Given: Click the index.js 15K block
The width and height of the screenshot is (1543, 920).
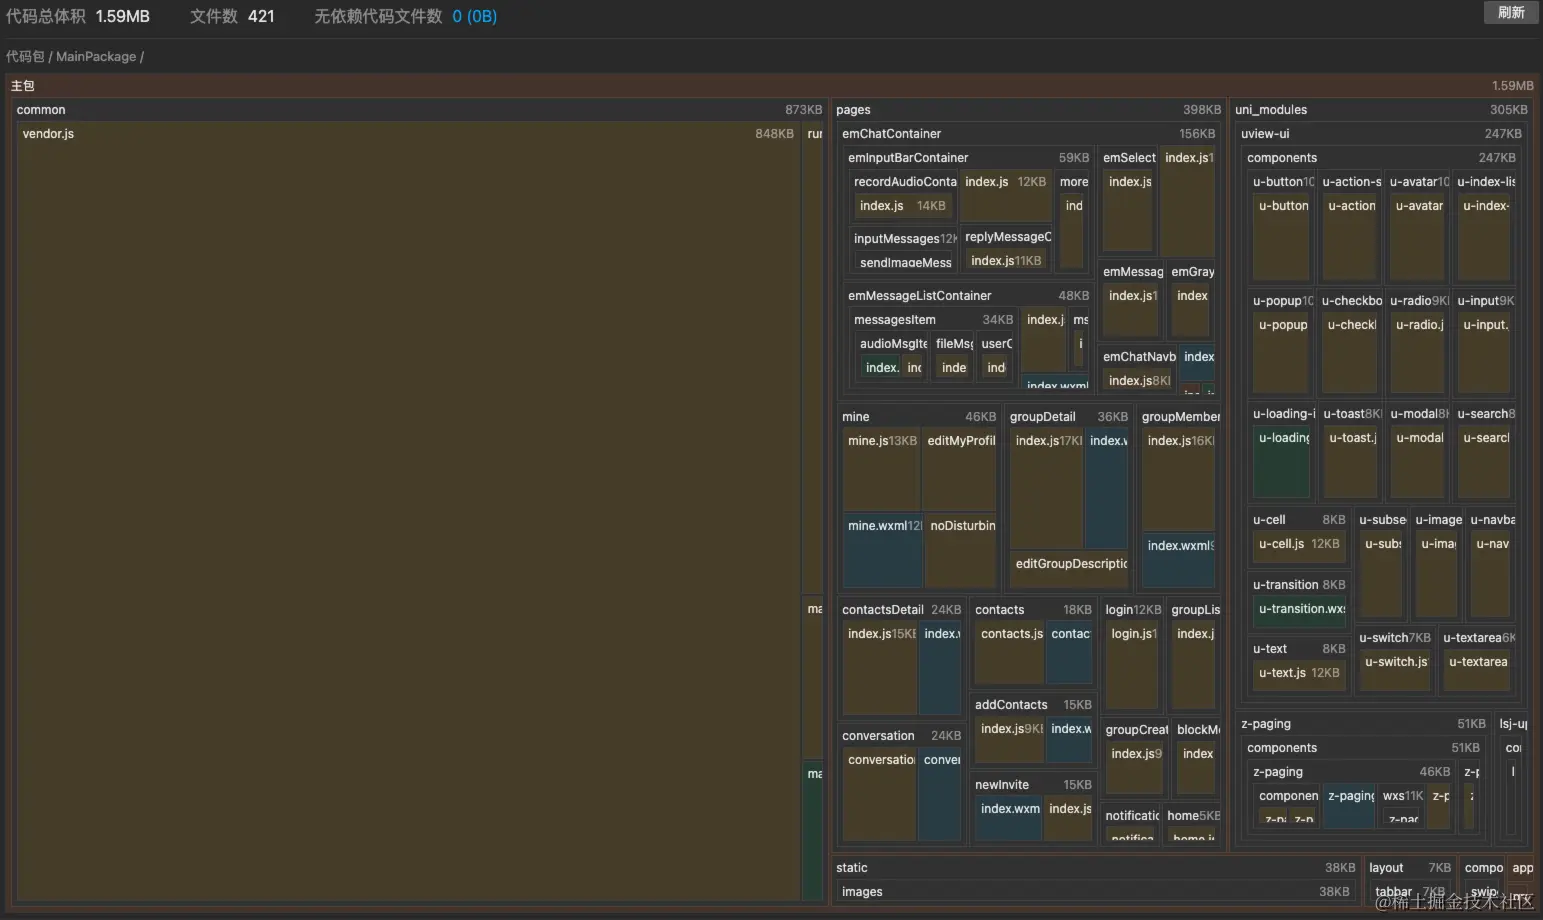Looking at the screenshot, I should coord(880,669).
